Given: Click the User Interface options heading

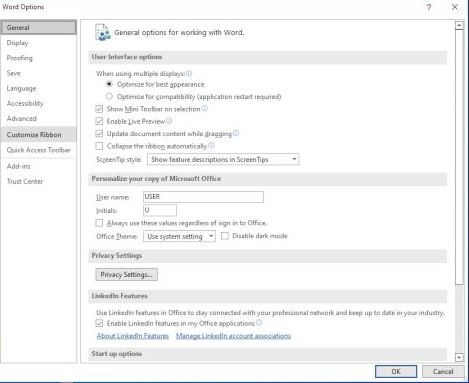Looking at the screenshot, I should 127,57.
